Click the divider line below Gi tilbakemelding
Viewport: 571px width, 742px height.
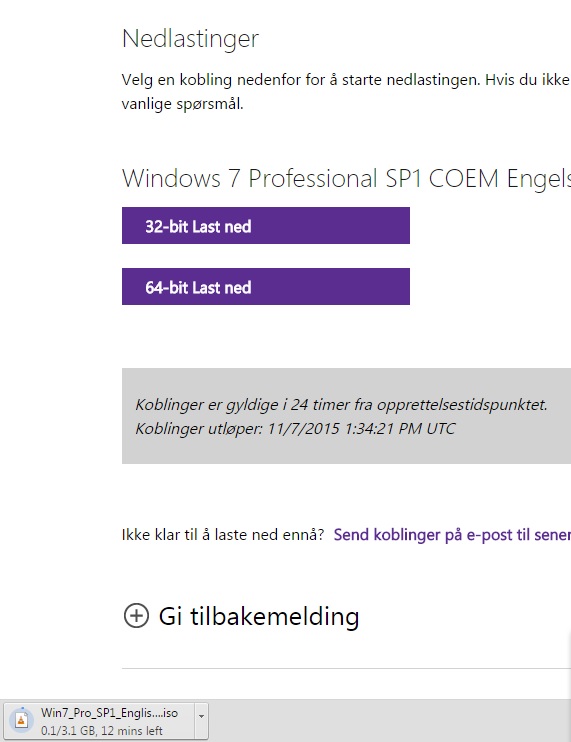click(346, 668)
